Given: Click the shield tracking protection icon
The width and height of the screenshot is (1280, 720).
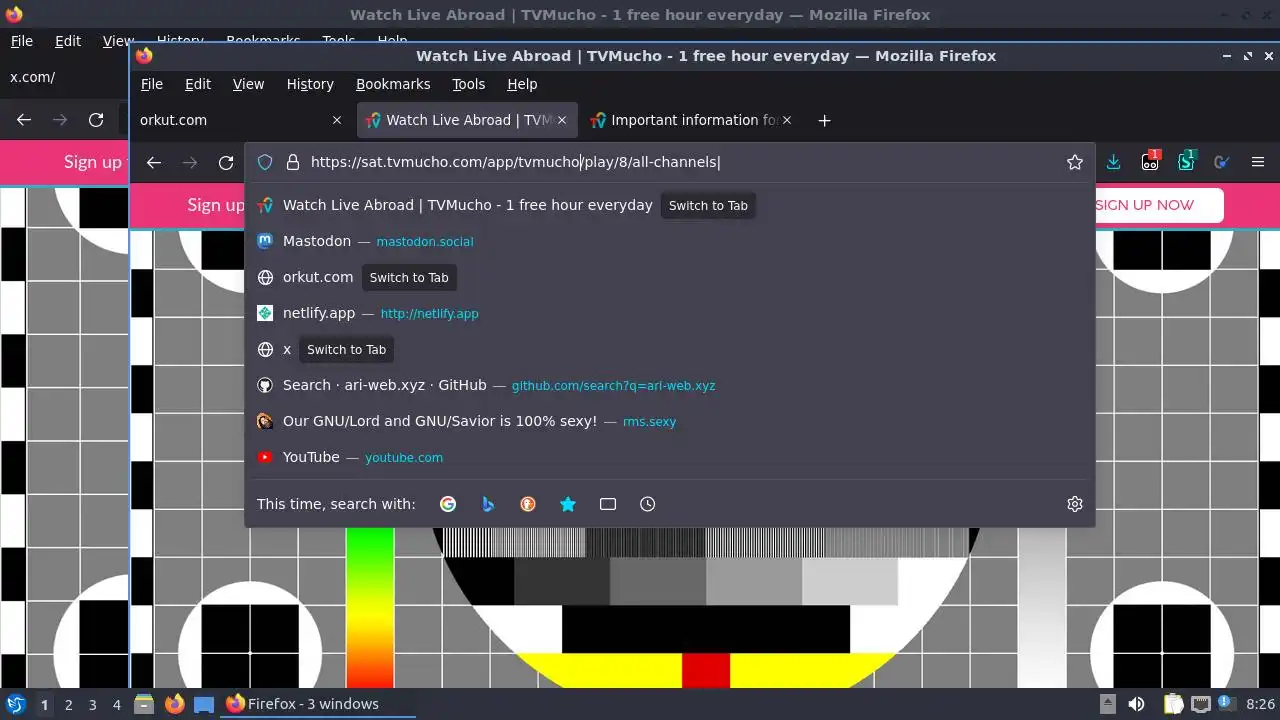Looking at the screenshot, I should pos(265,162).
